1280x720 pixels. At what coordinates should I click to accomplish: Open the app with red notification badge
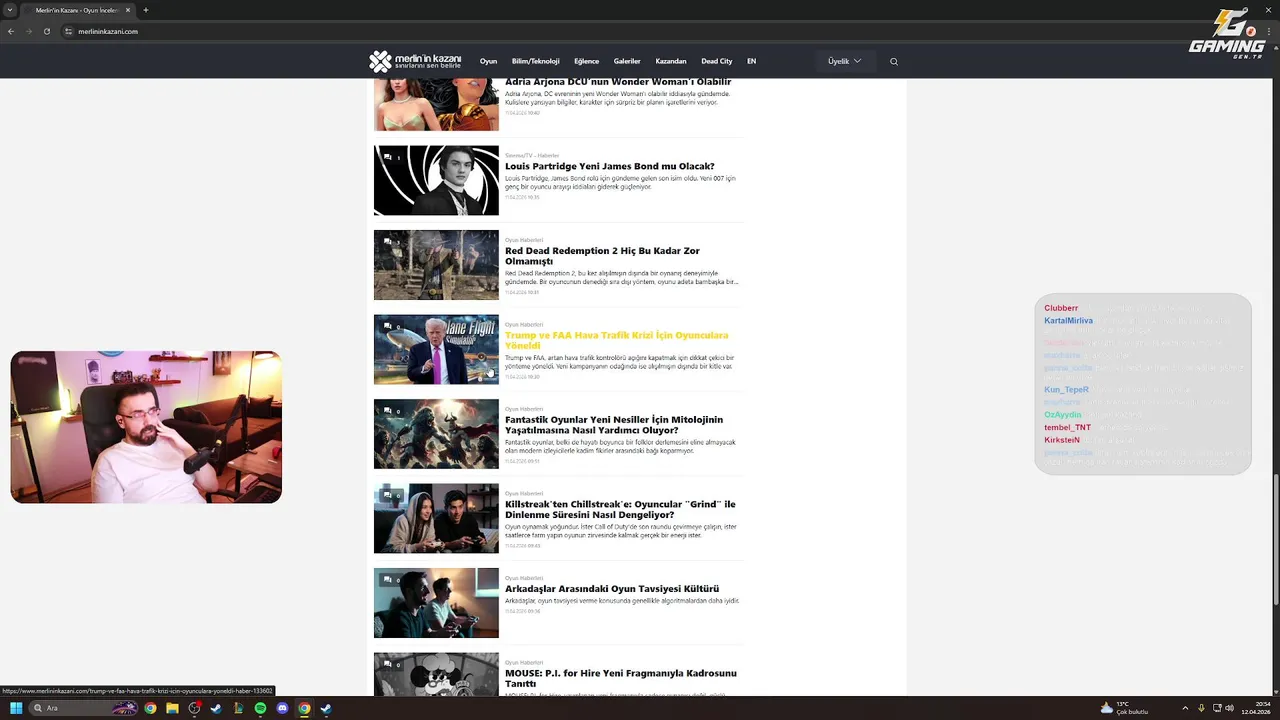click(194, 708)
